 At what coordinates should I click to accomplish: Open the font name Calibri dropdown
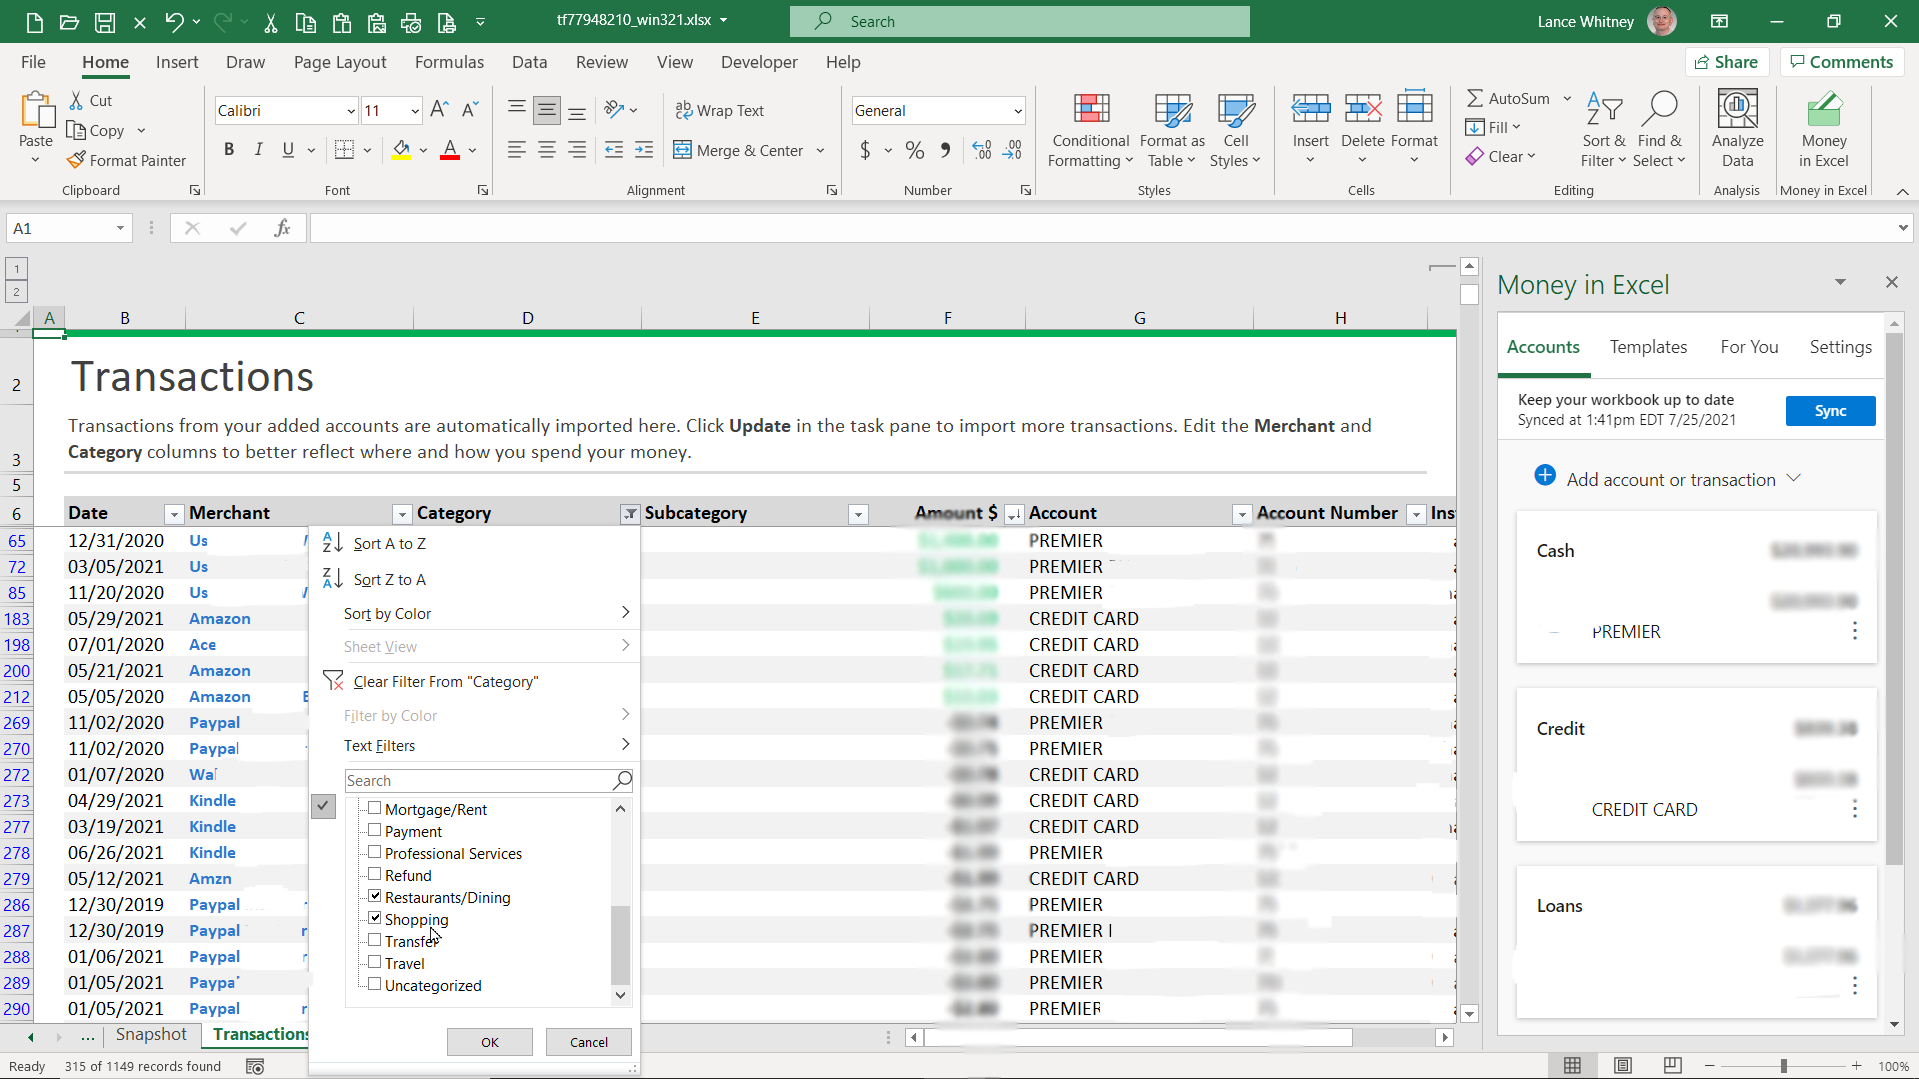pos(351,111)
